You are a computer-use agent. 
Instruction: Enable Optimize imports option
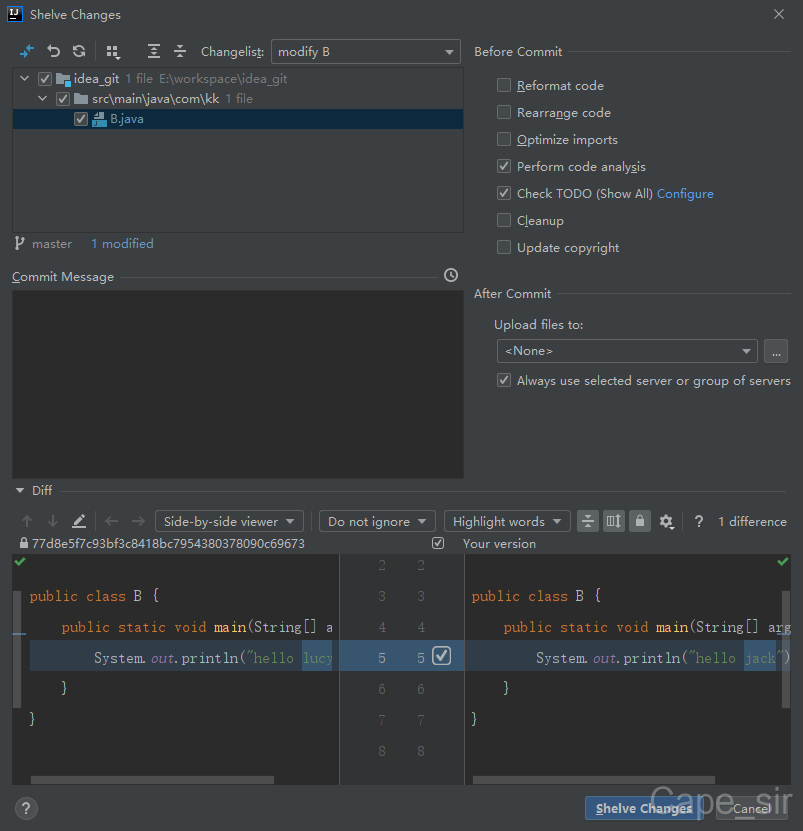coord(504,139)
